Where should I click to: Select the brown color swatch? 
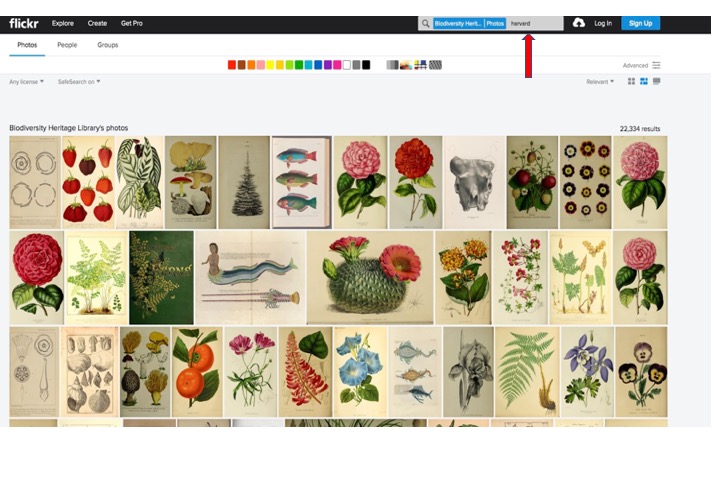242,65
